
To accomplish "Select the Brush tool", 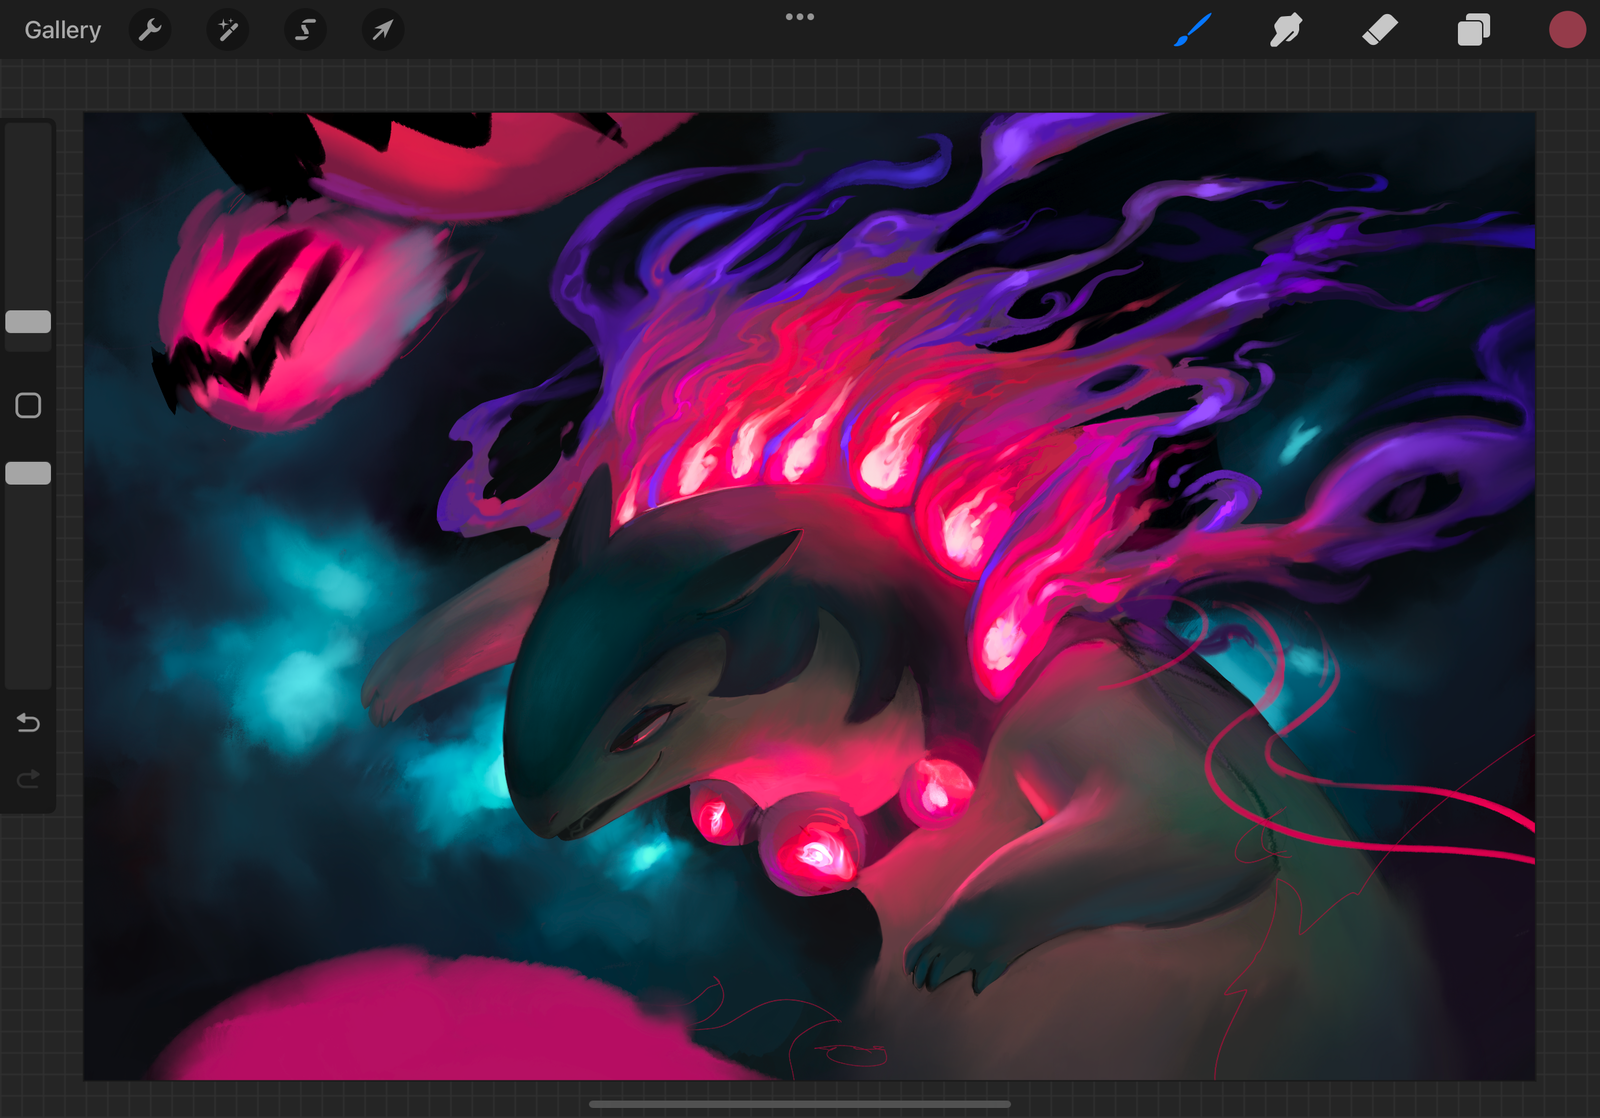I will 1192,30.
